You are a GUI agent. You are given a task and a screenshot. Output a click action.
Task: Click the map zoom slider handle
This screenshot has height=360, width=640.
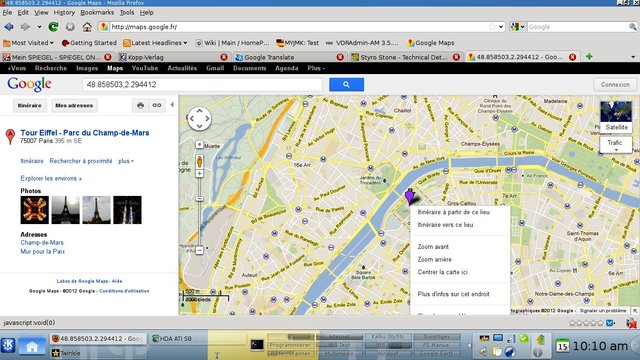pyautogui.click(x=199, y=199)
